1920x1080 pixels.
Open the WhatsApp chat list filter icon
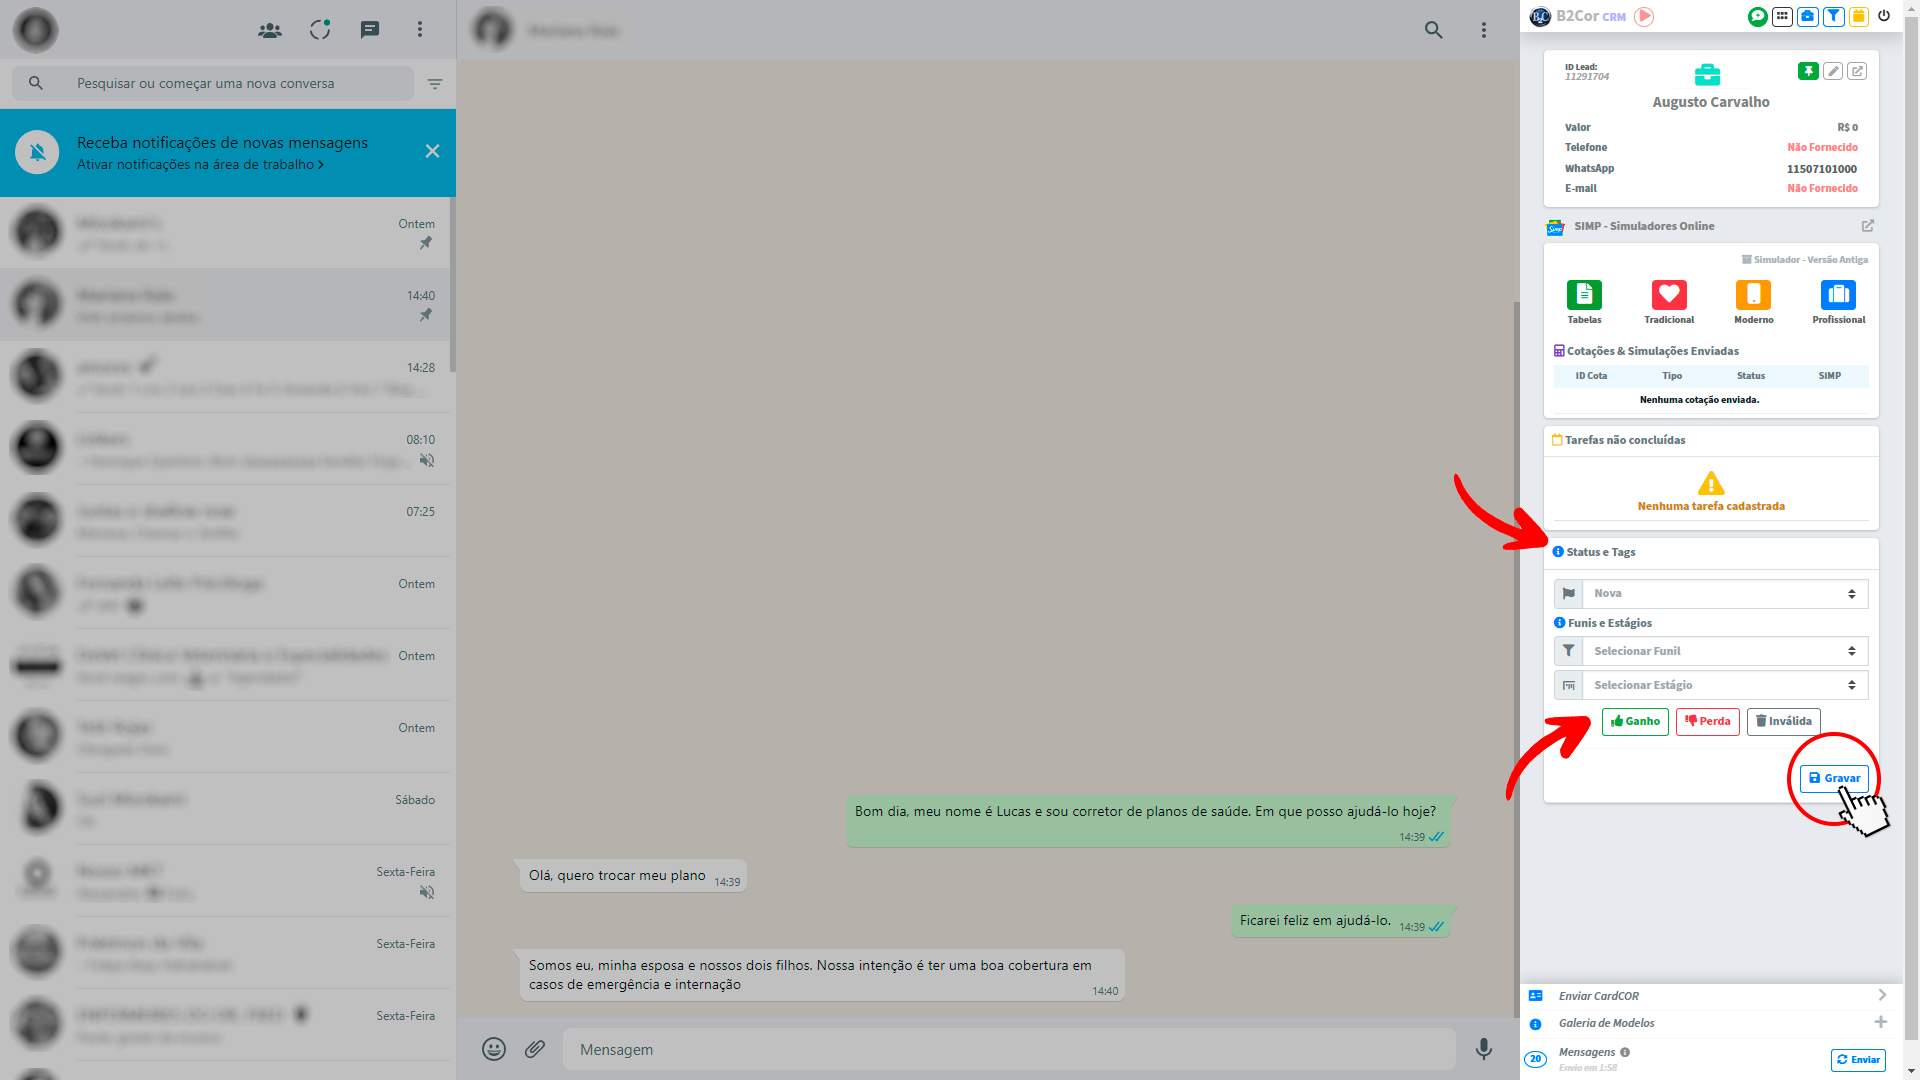point(435,84)
